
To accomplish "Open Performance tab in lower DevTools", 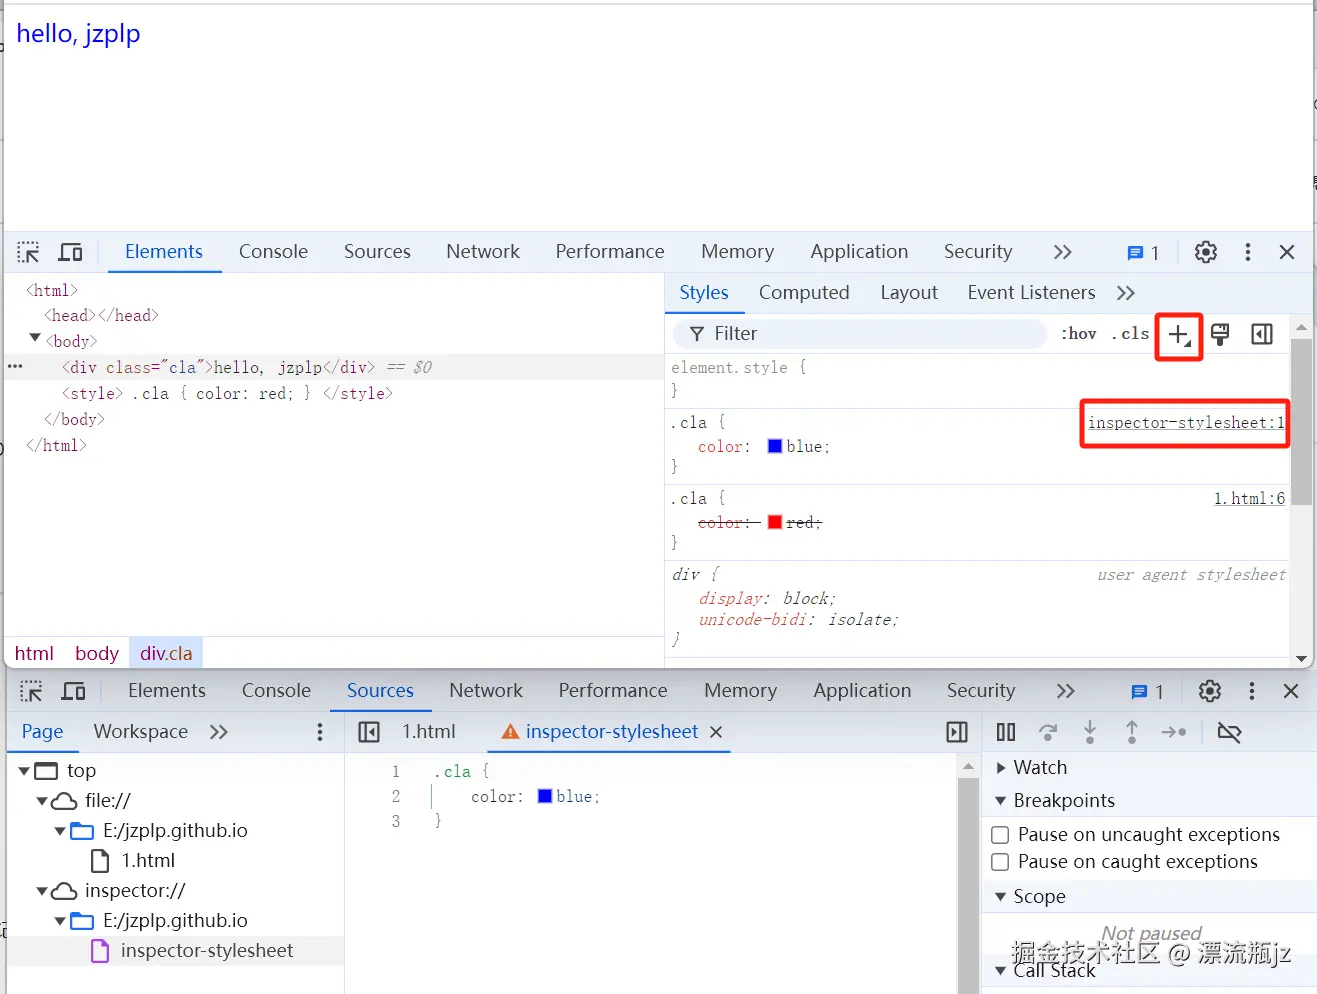I will [x=613, y=691].
